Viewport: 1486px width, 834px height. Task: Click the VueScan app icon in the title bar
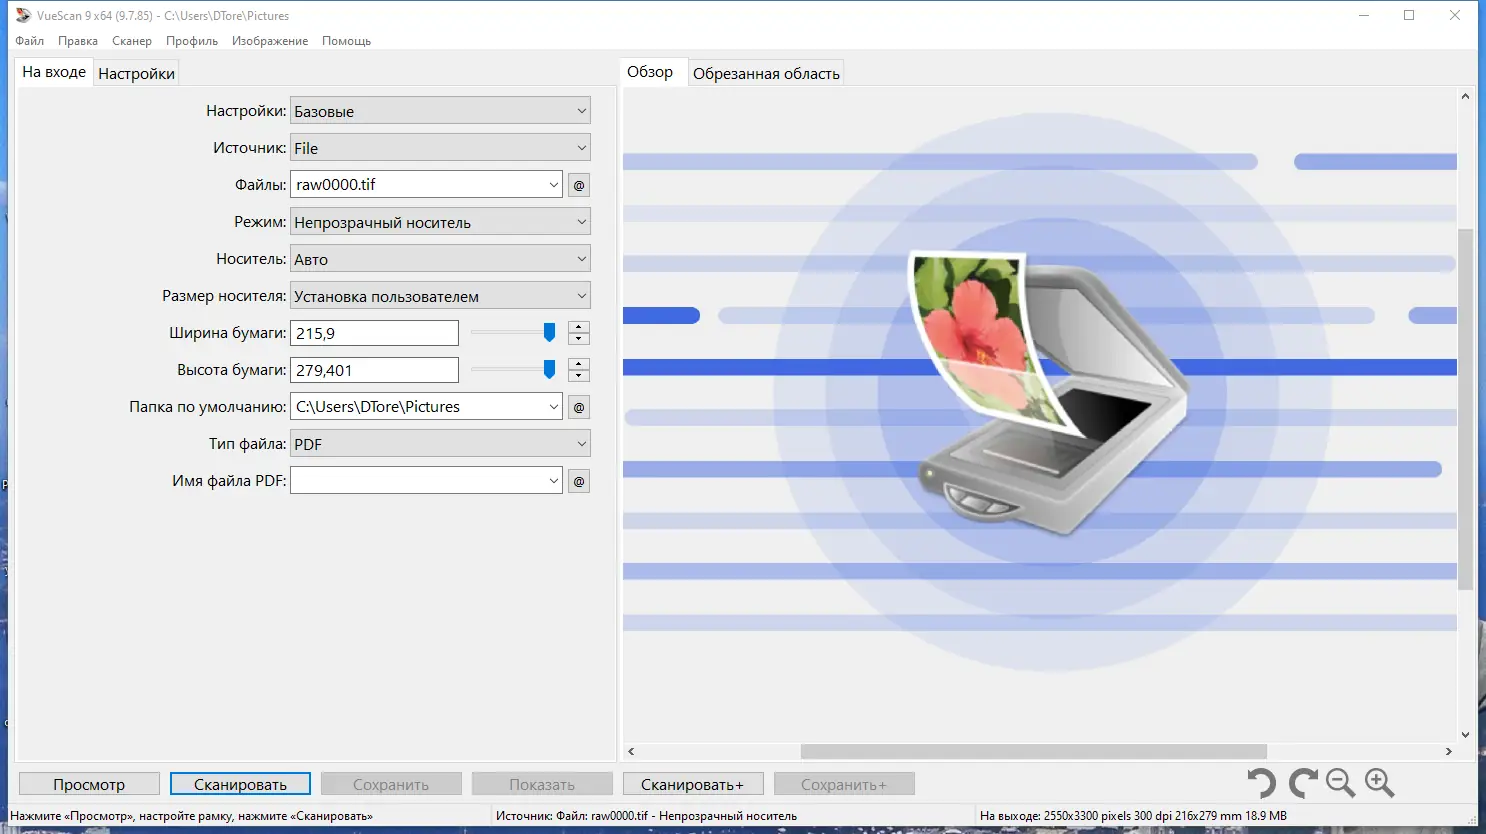pyautogui.click(x=23, y=15)
